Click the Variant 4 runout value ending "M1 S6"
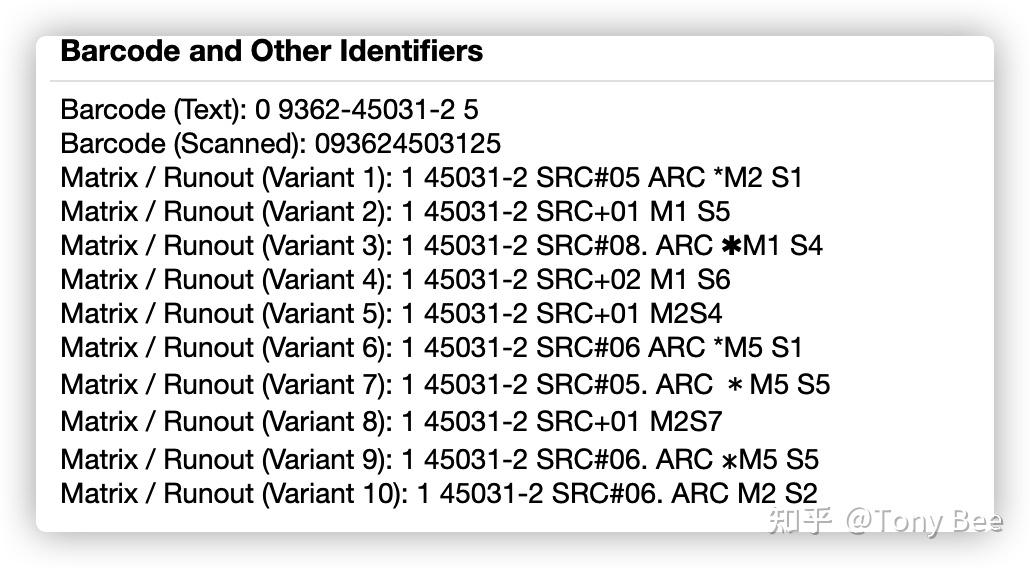Screen dimensions: 1030x568 (566, 279)
